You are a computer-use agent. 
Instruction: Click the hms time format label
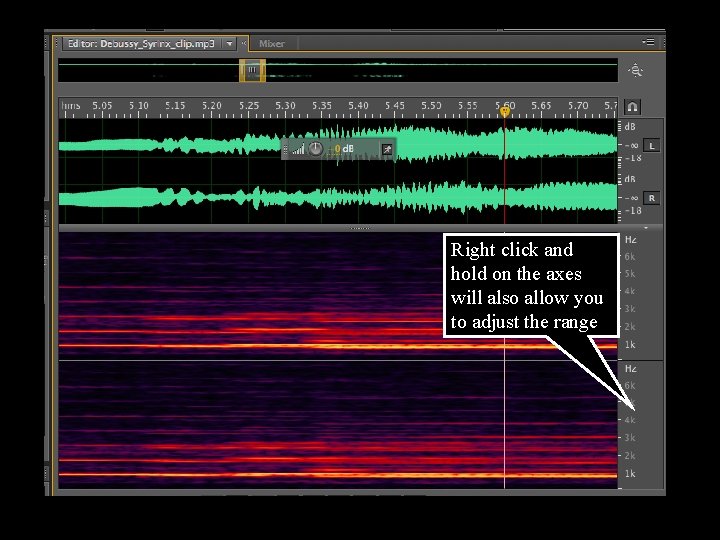pyautogui.click(x=71, y=106)
